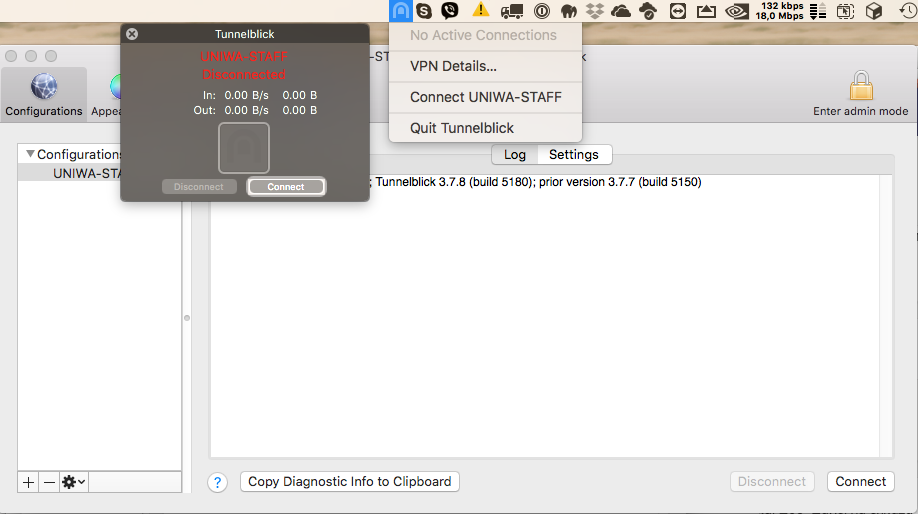Open the Viber menu bar icon

(x=450, y=11)
